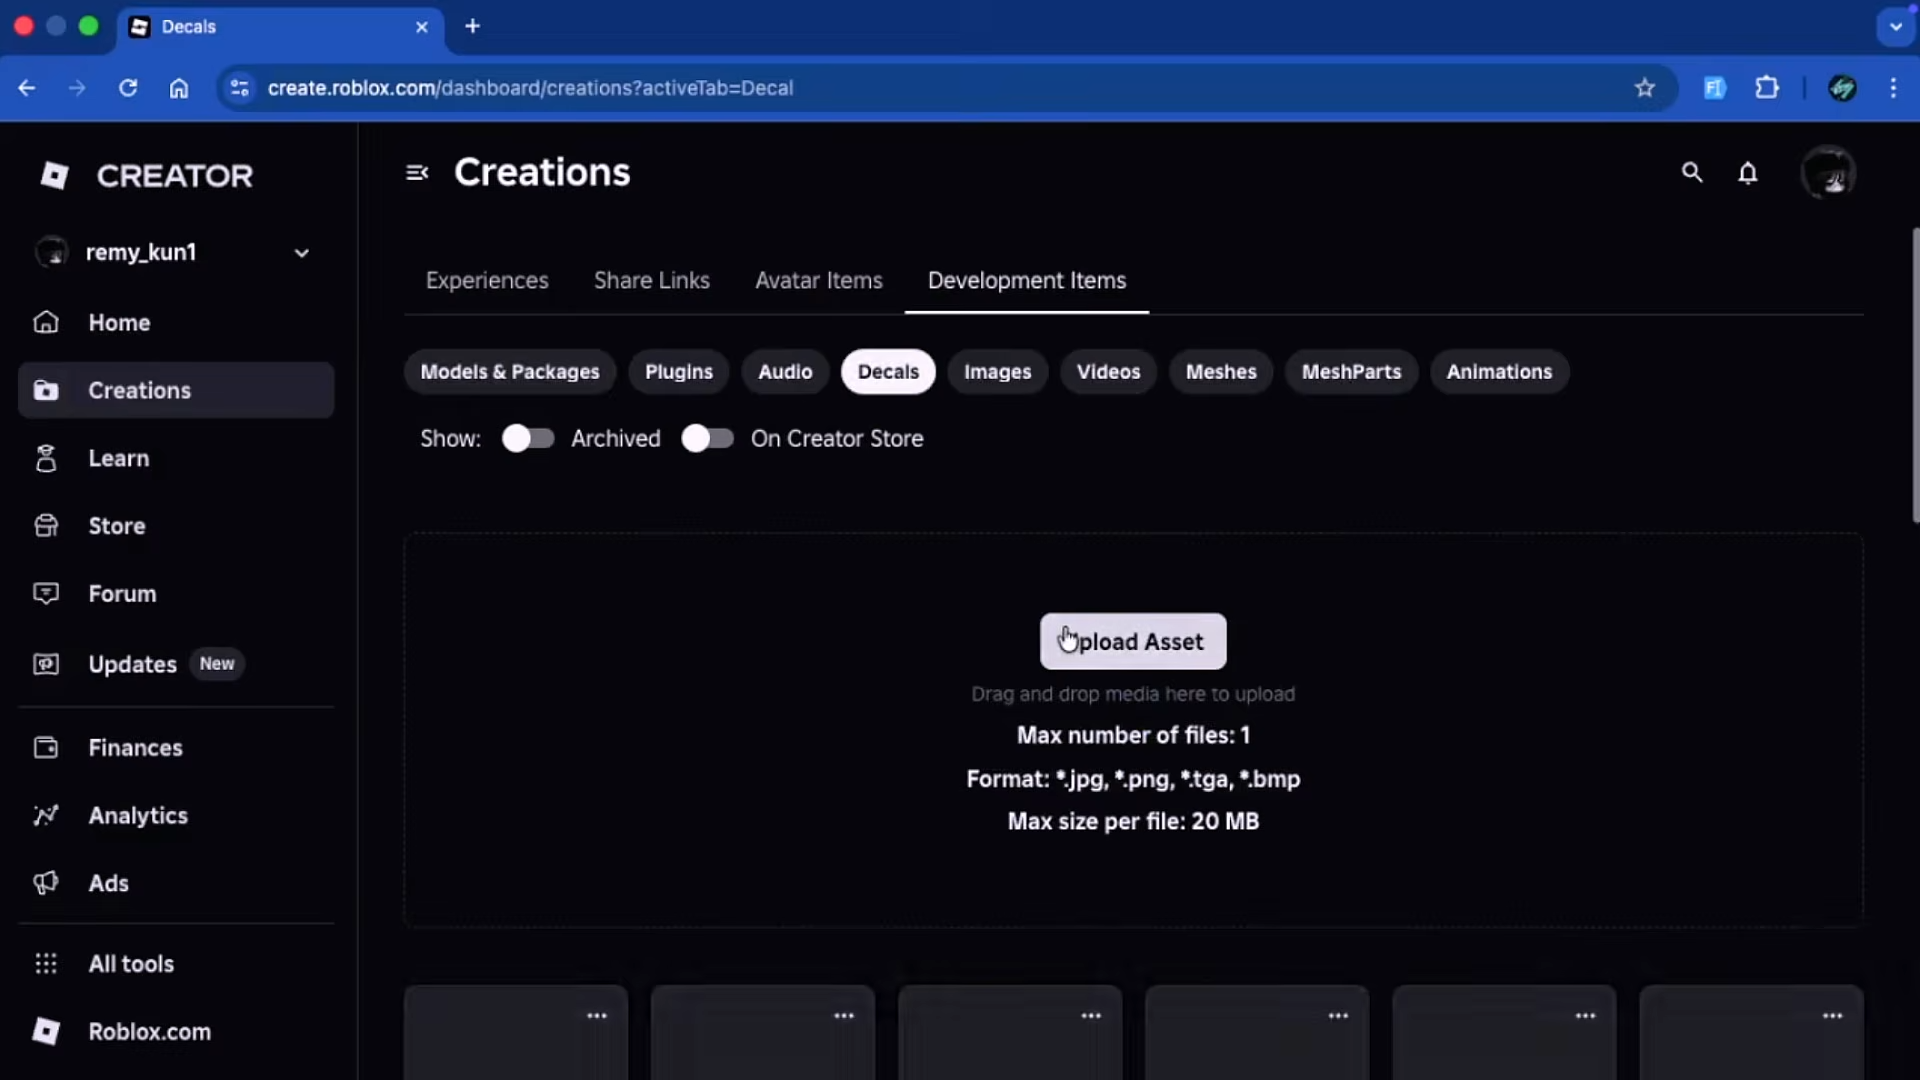Open browser extensions puzzle icon
Image resolution: width=1920 pixels, height=1080 pixels.
click(x=1767, y=88)
